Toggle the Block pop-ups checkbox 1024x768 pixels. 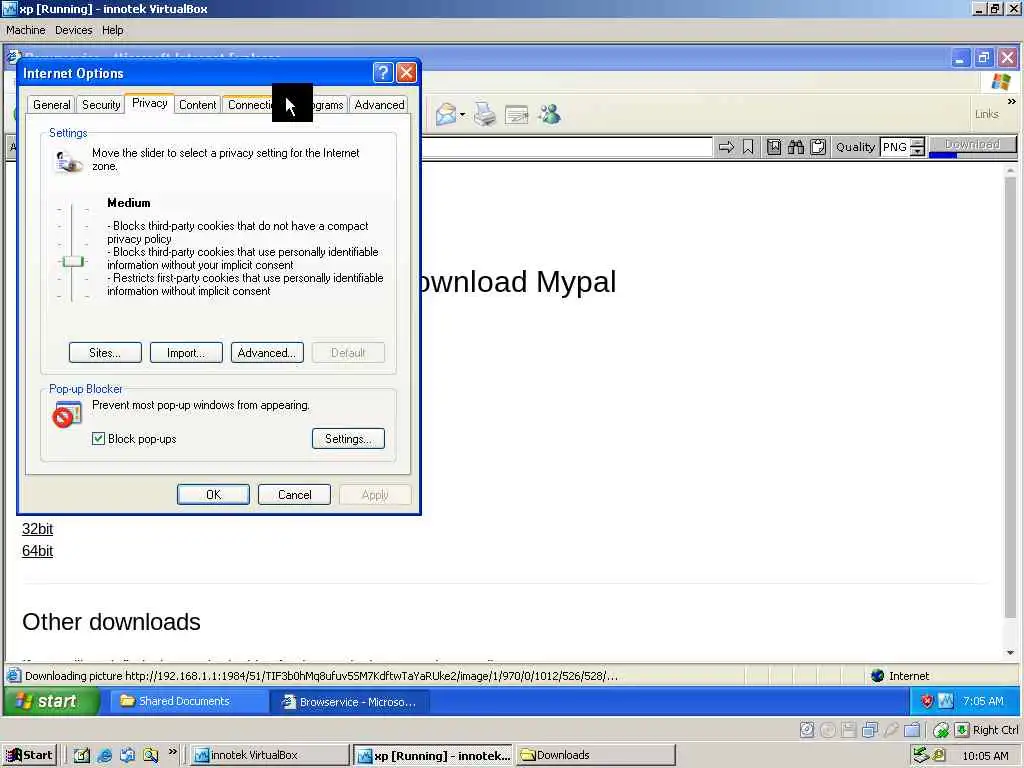click(99, 439)
